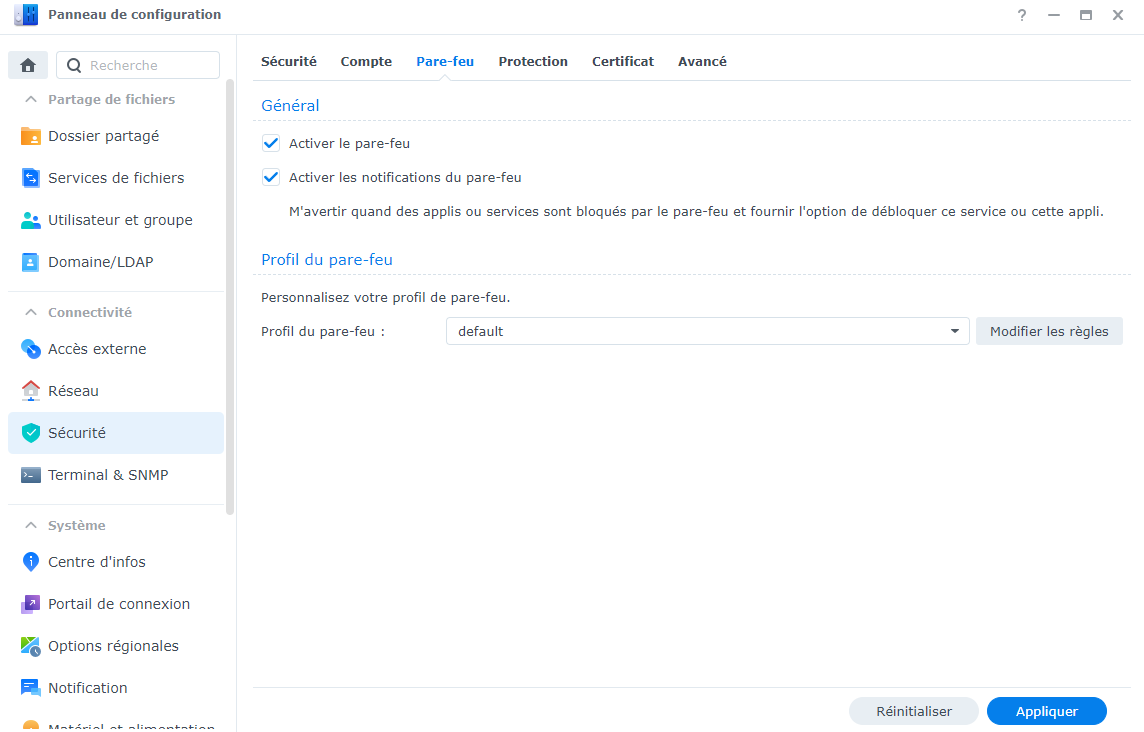The width and height of the screenshot is (1144, 732).
Task: Switch to the Protection tab
Action: (533, 61)
